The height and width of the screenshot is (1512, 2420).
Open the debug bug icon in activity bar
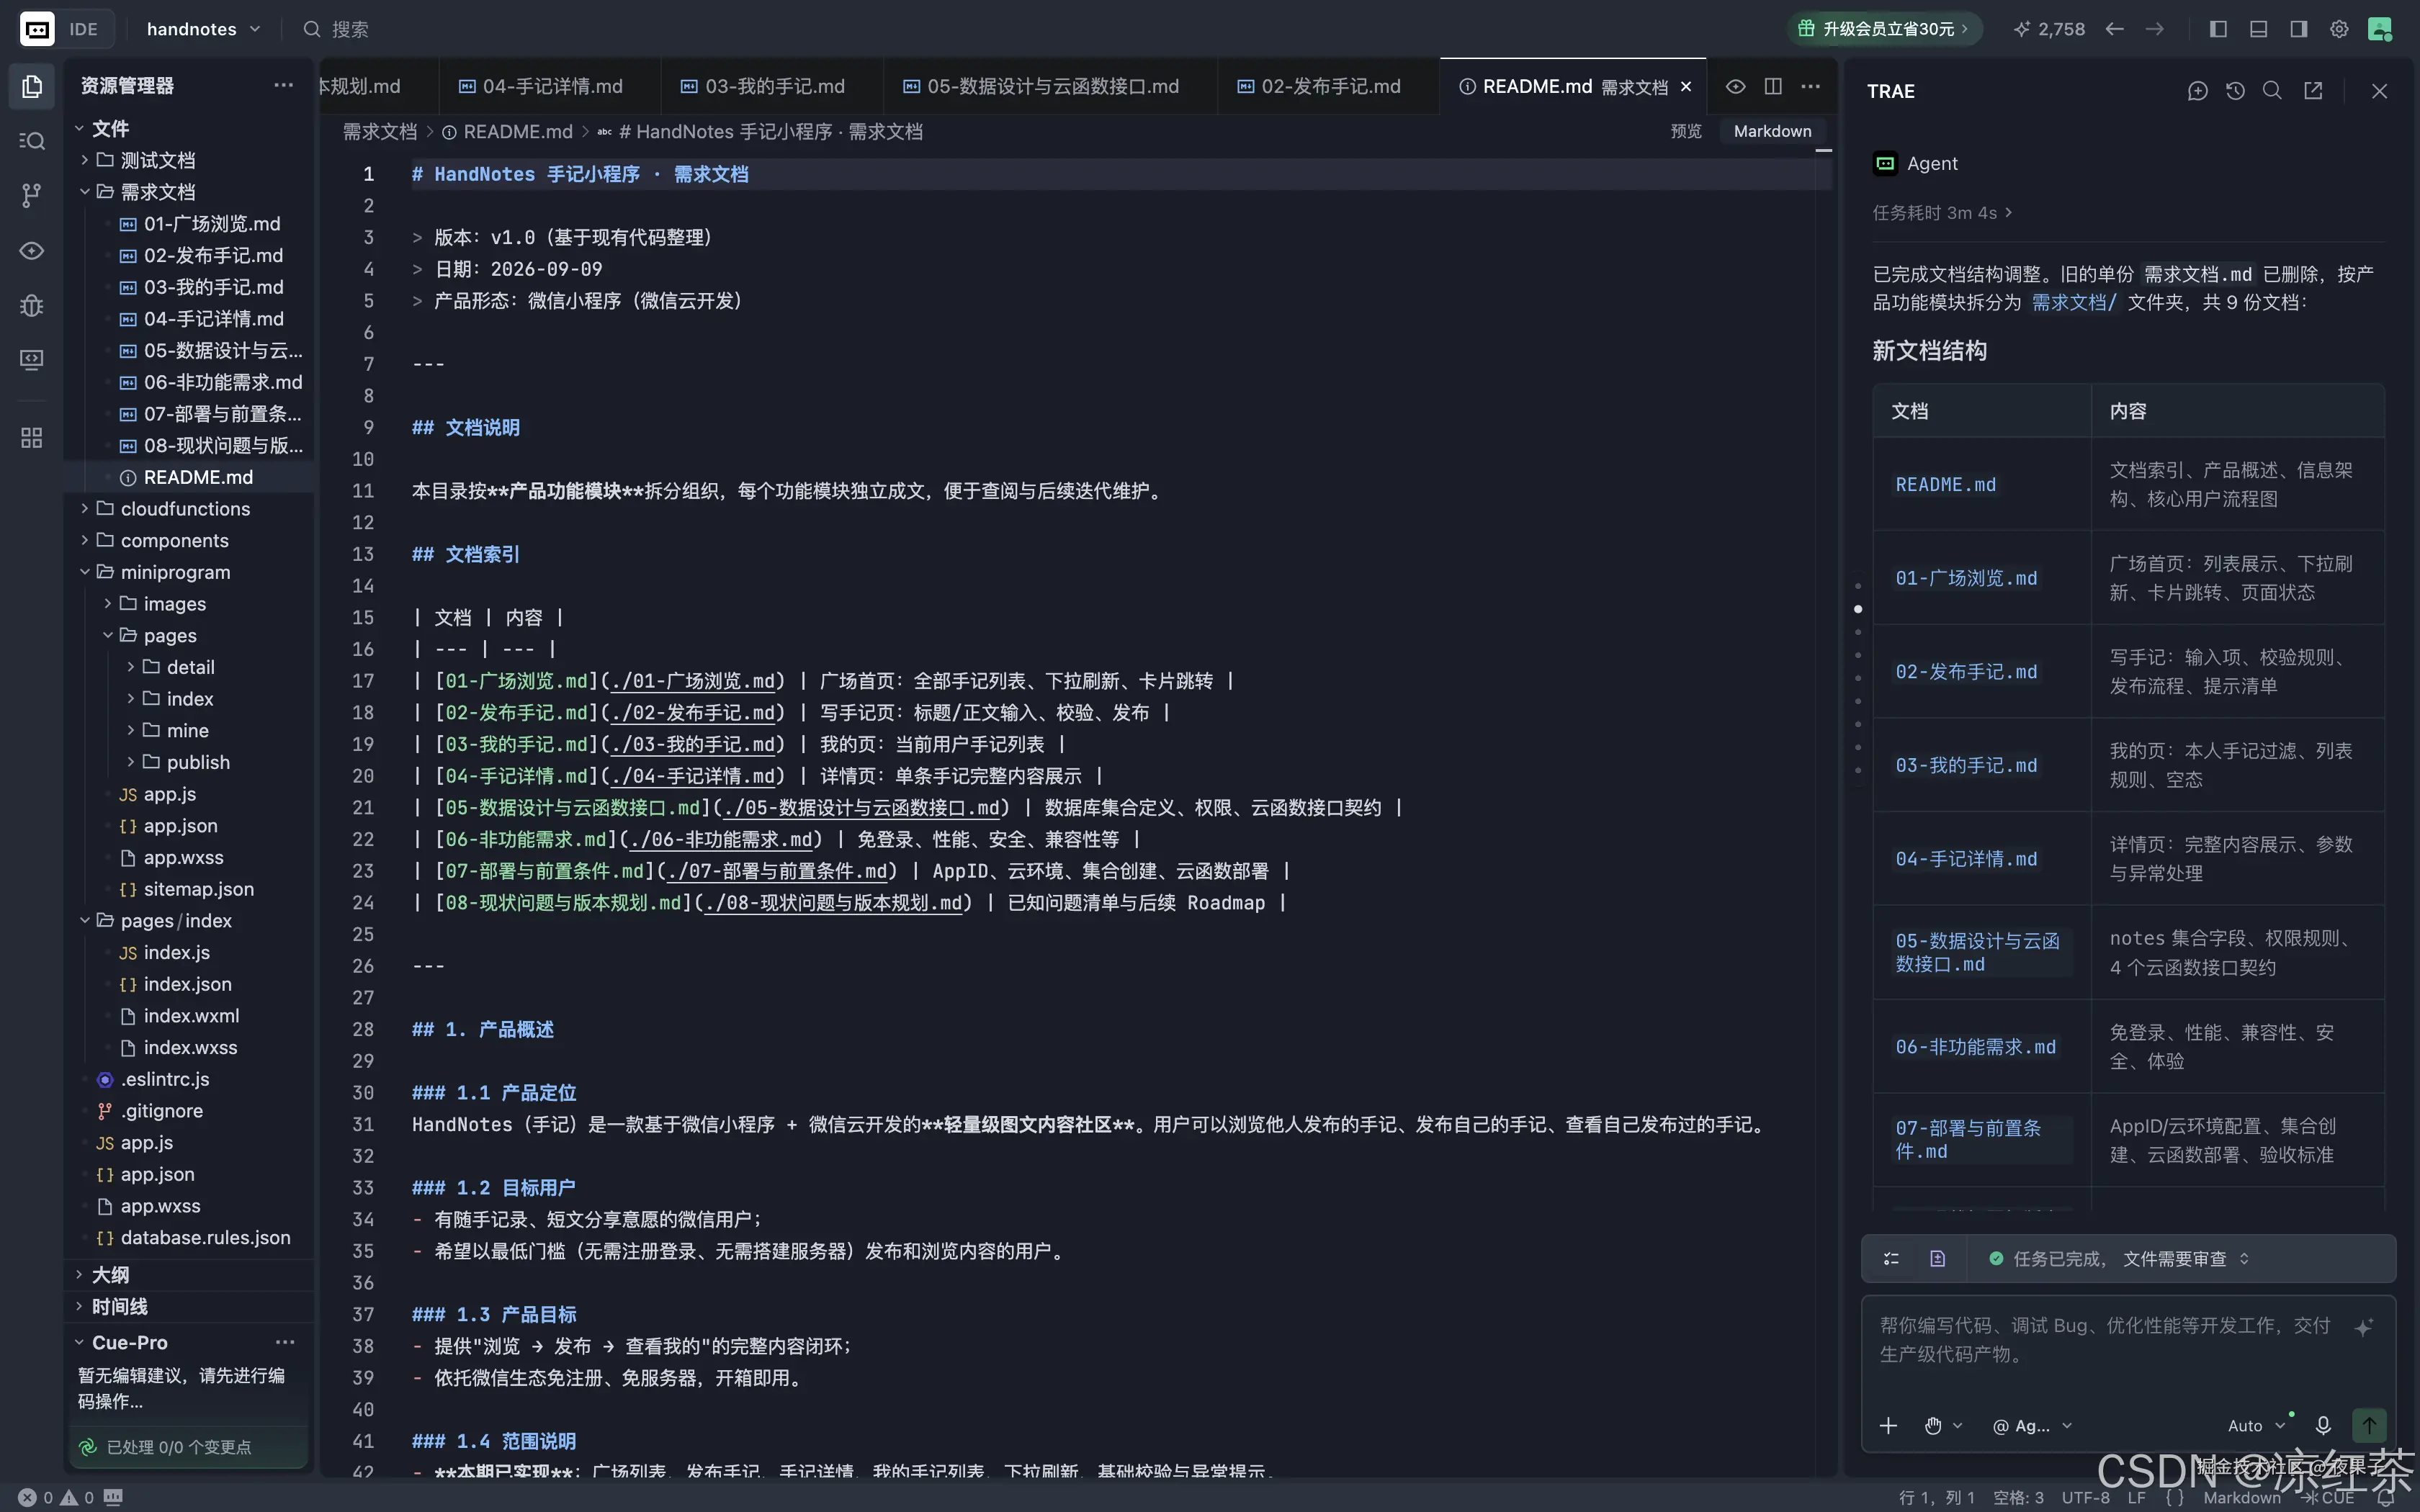pos(32,305)
